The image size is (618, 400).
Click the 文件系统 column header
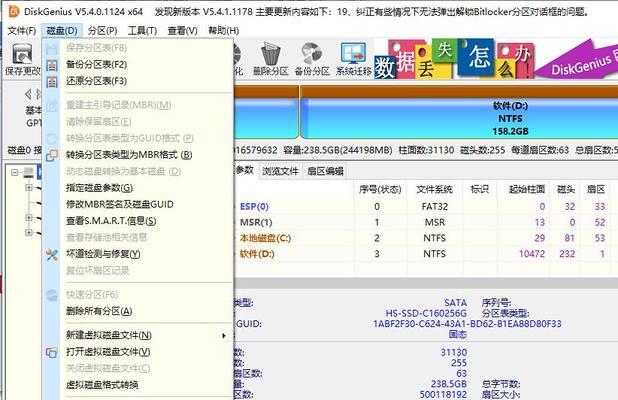(434, 190)
